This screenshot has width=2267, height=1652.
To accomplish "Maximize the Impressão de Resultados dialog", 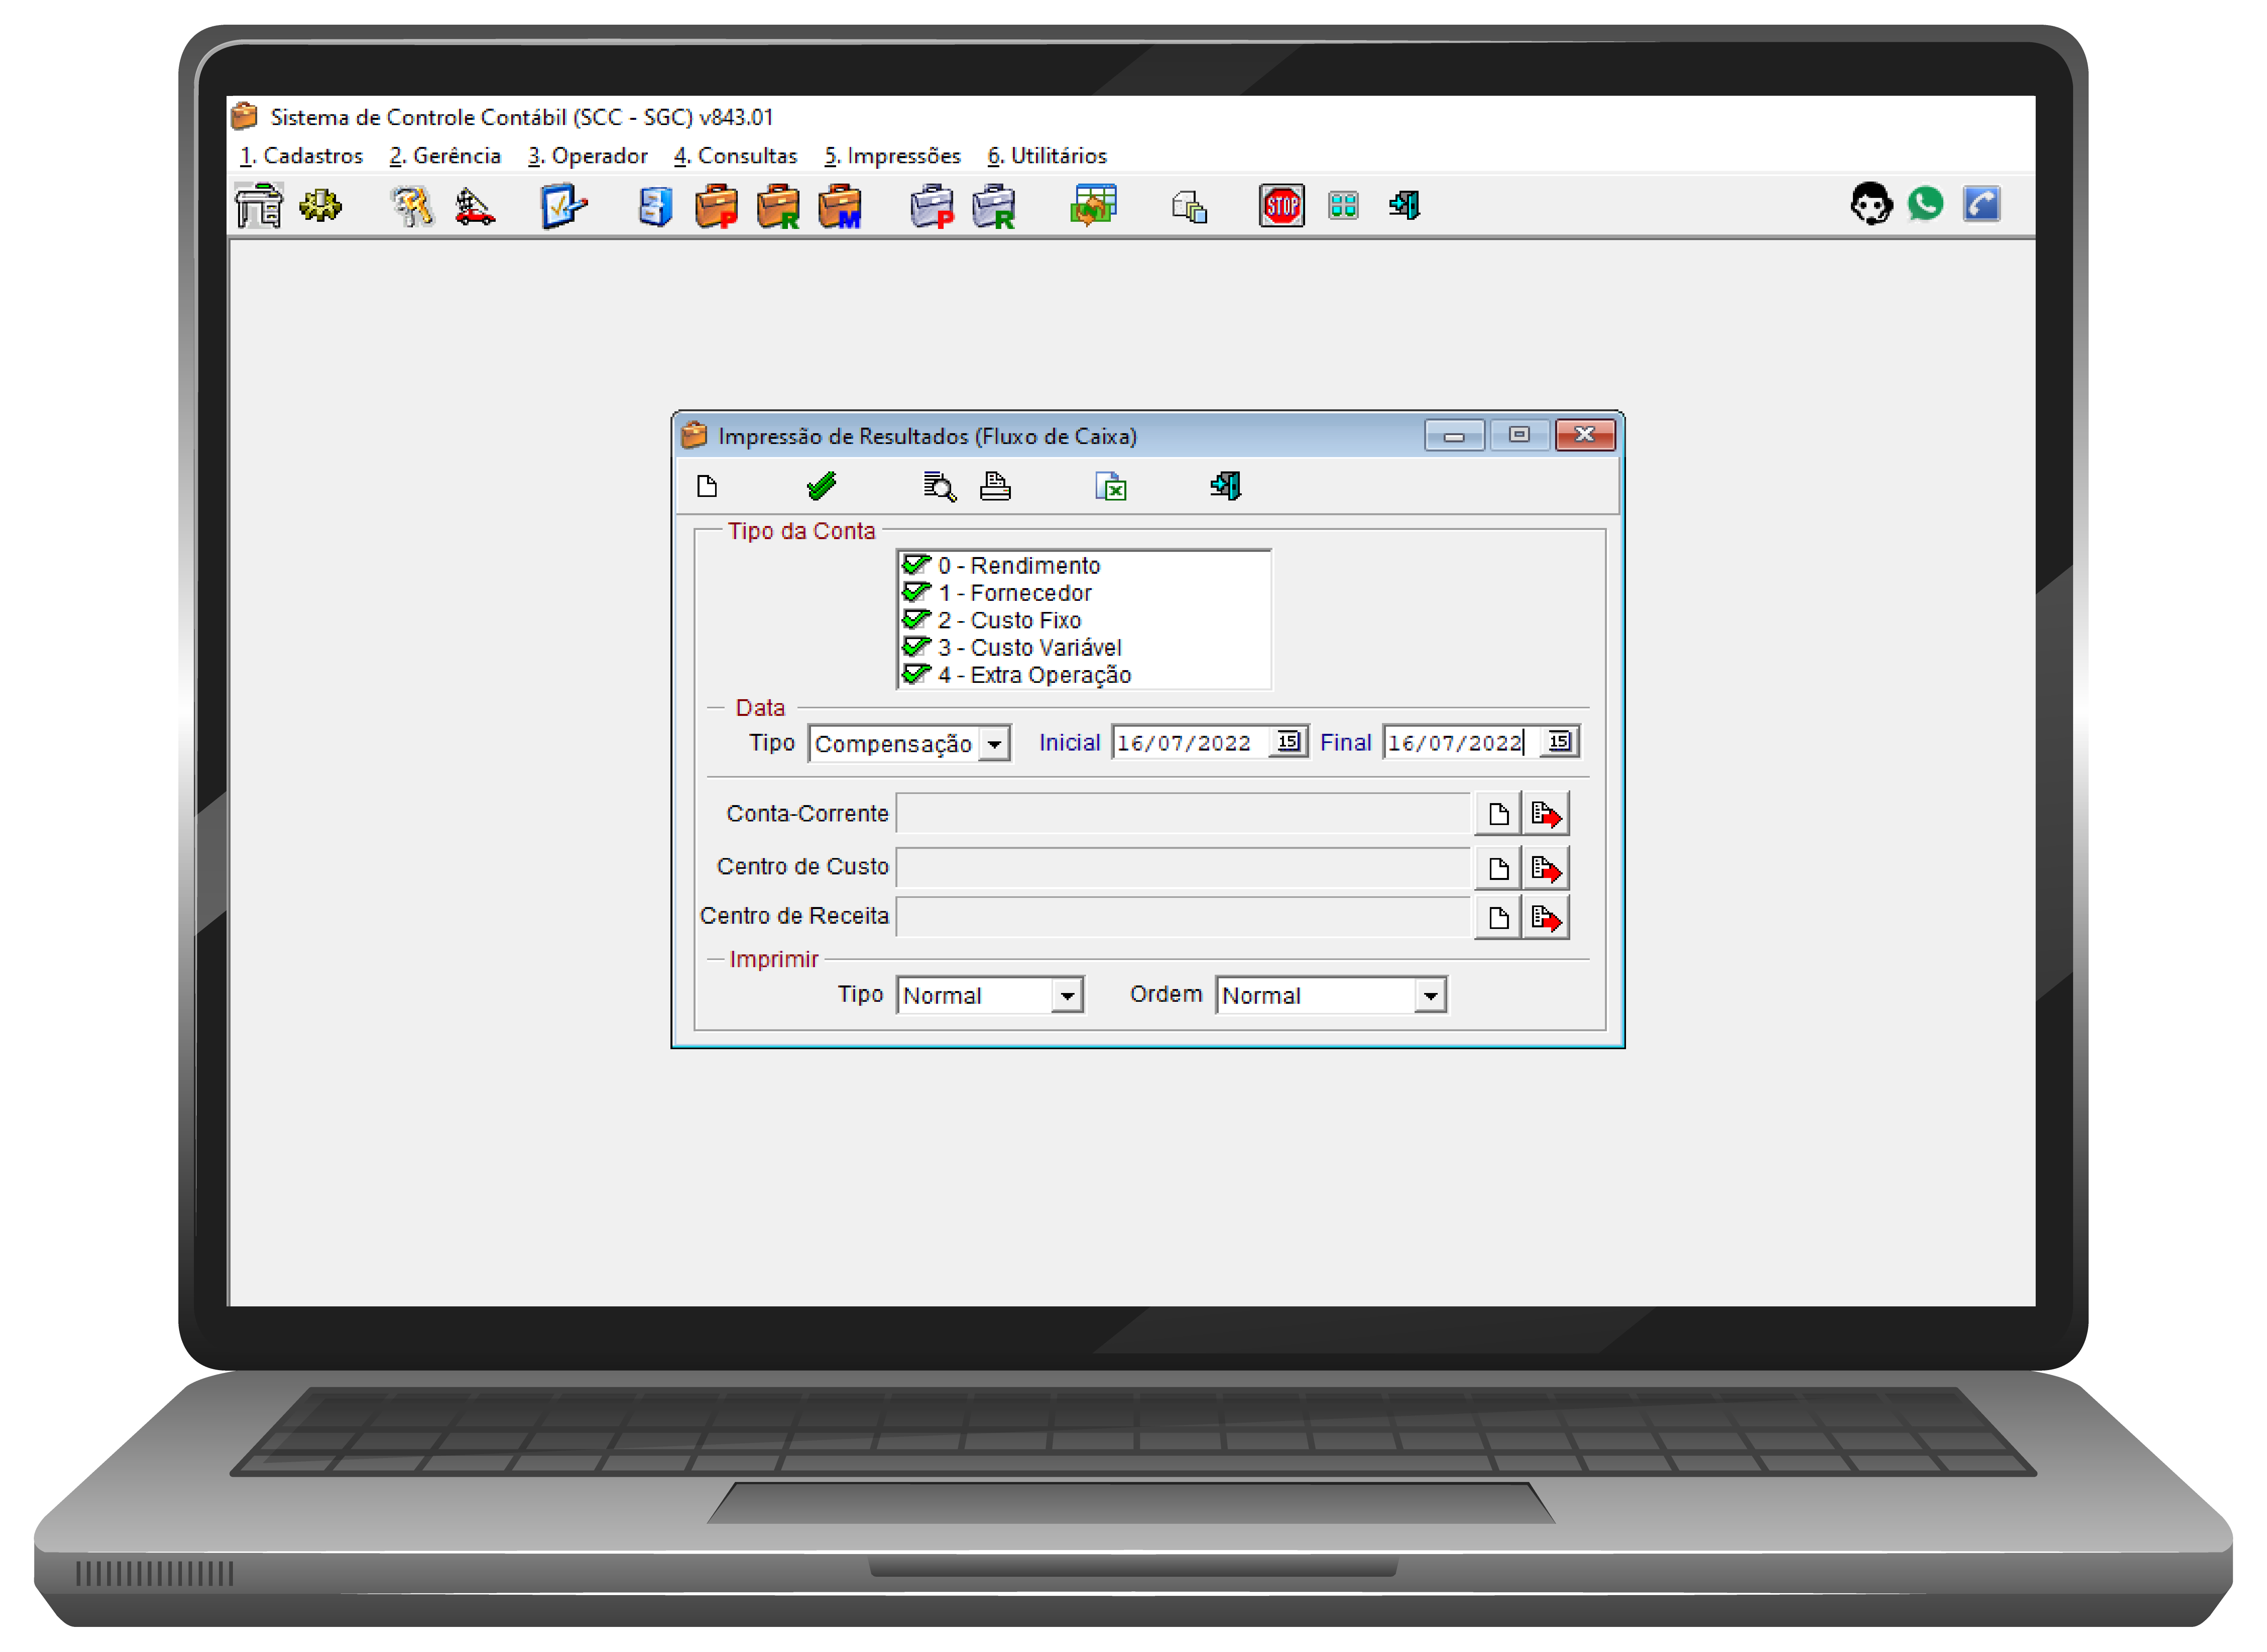I will pyautogui.click(x=1519, y=436).
